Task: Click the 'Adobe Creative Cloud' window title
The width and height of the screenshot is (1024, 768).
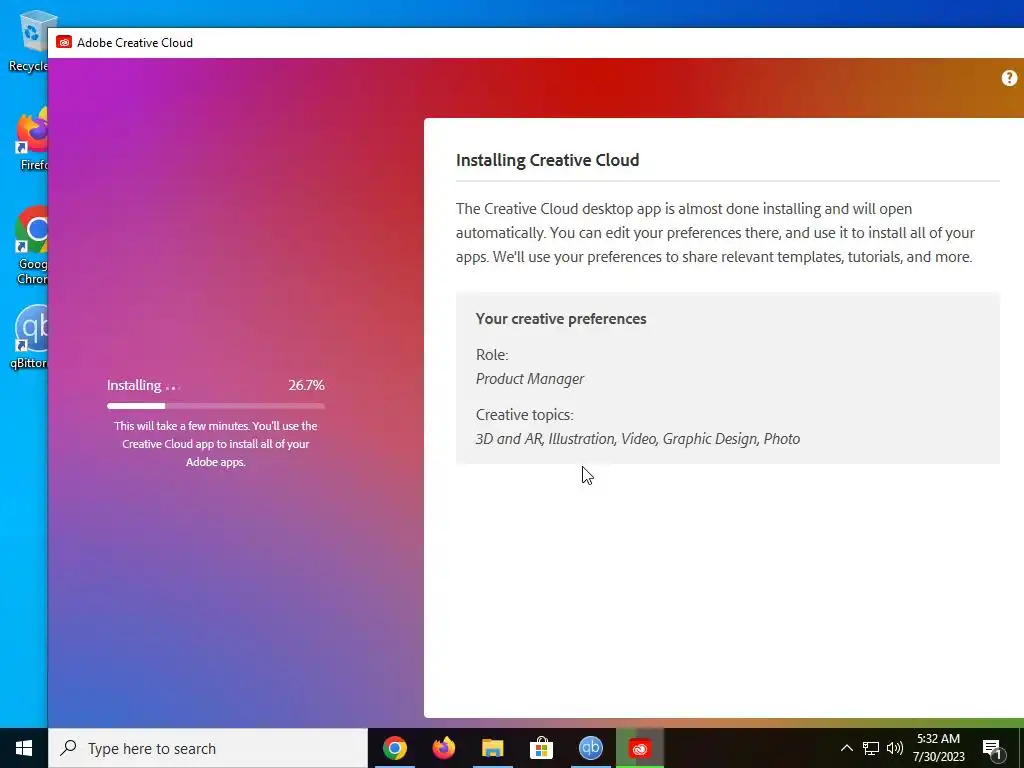Action: point(135,42)
